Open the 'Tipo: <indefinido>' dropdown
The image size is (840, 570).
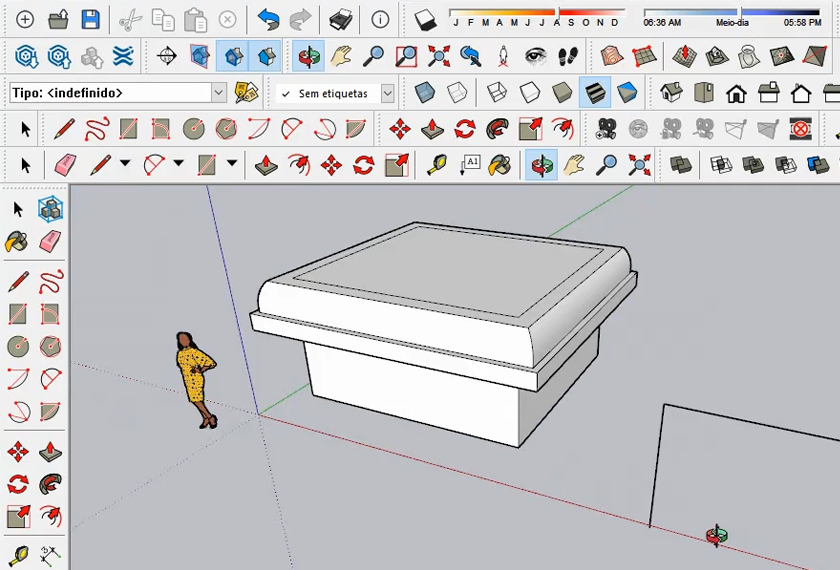(x=219, y=93)
